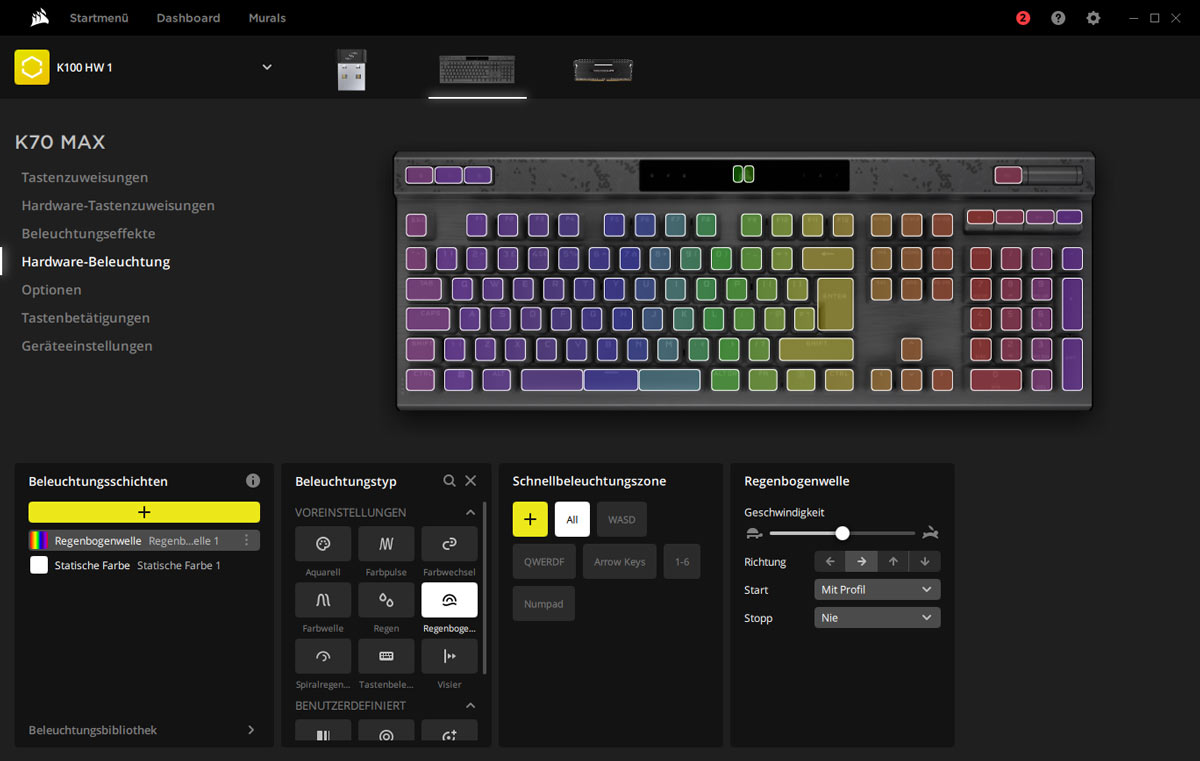Screen dimensions: 1200x761
Task: Set wave direction to up
Action: pyautogui.click(x=893, y=562)
